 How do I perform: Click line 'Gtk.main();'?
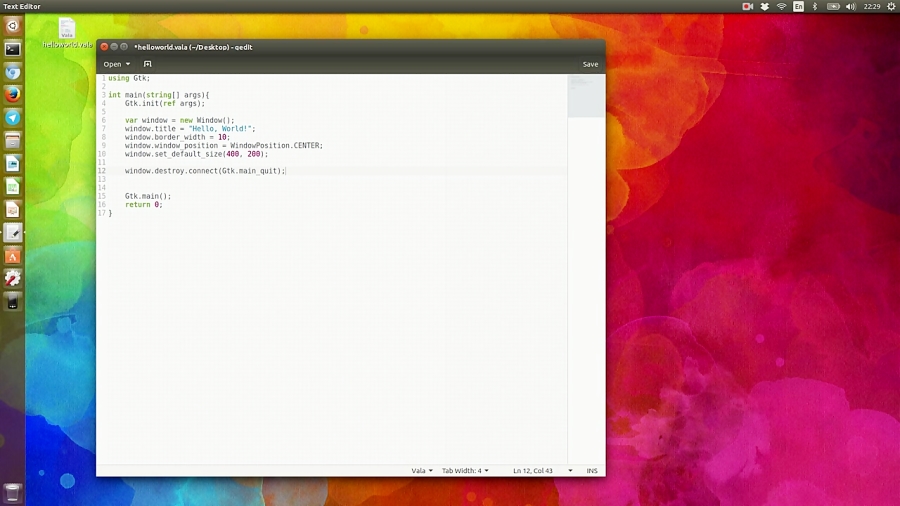click(148, 196)
